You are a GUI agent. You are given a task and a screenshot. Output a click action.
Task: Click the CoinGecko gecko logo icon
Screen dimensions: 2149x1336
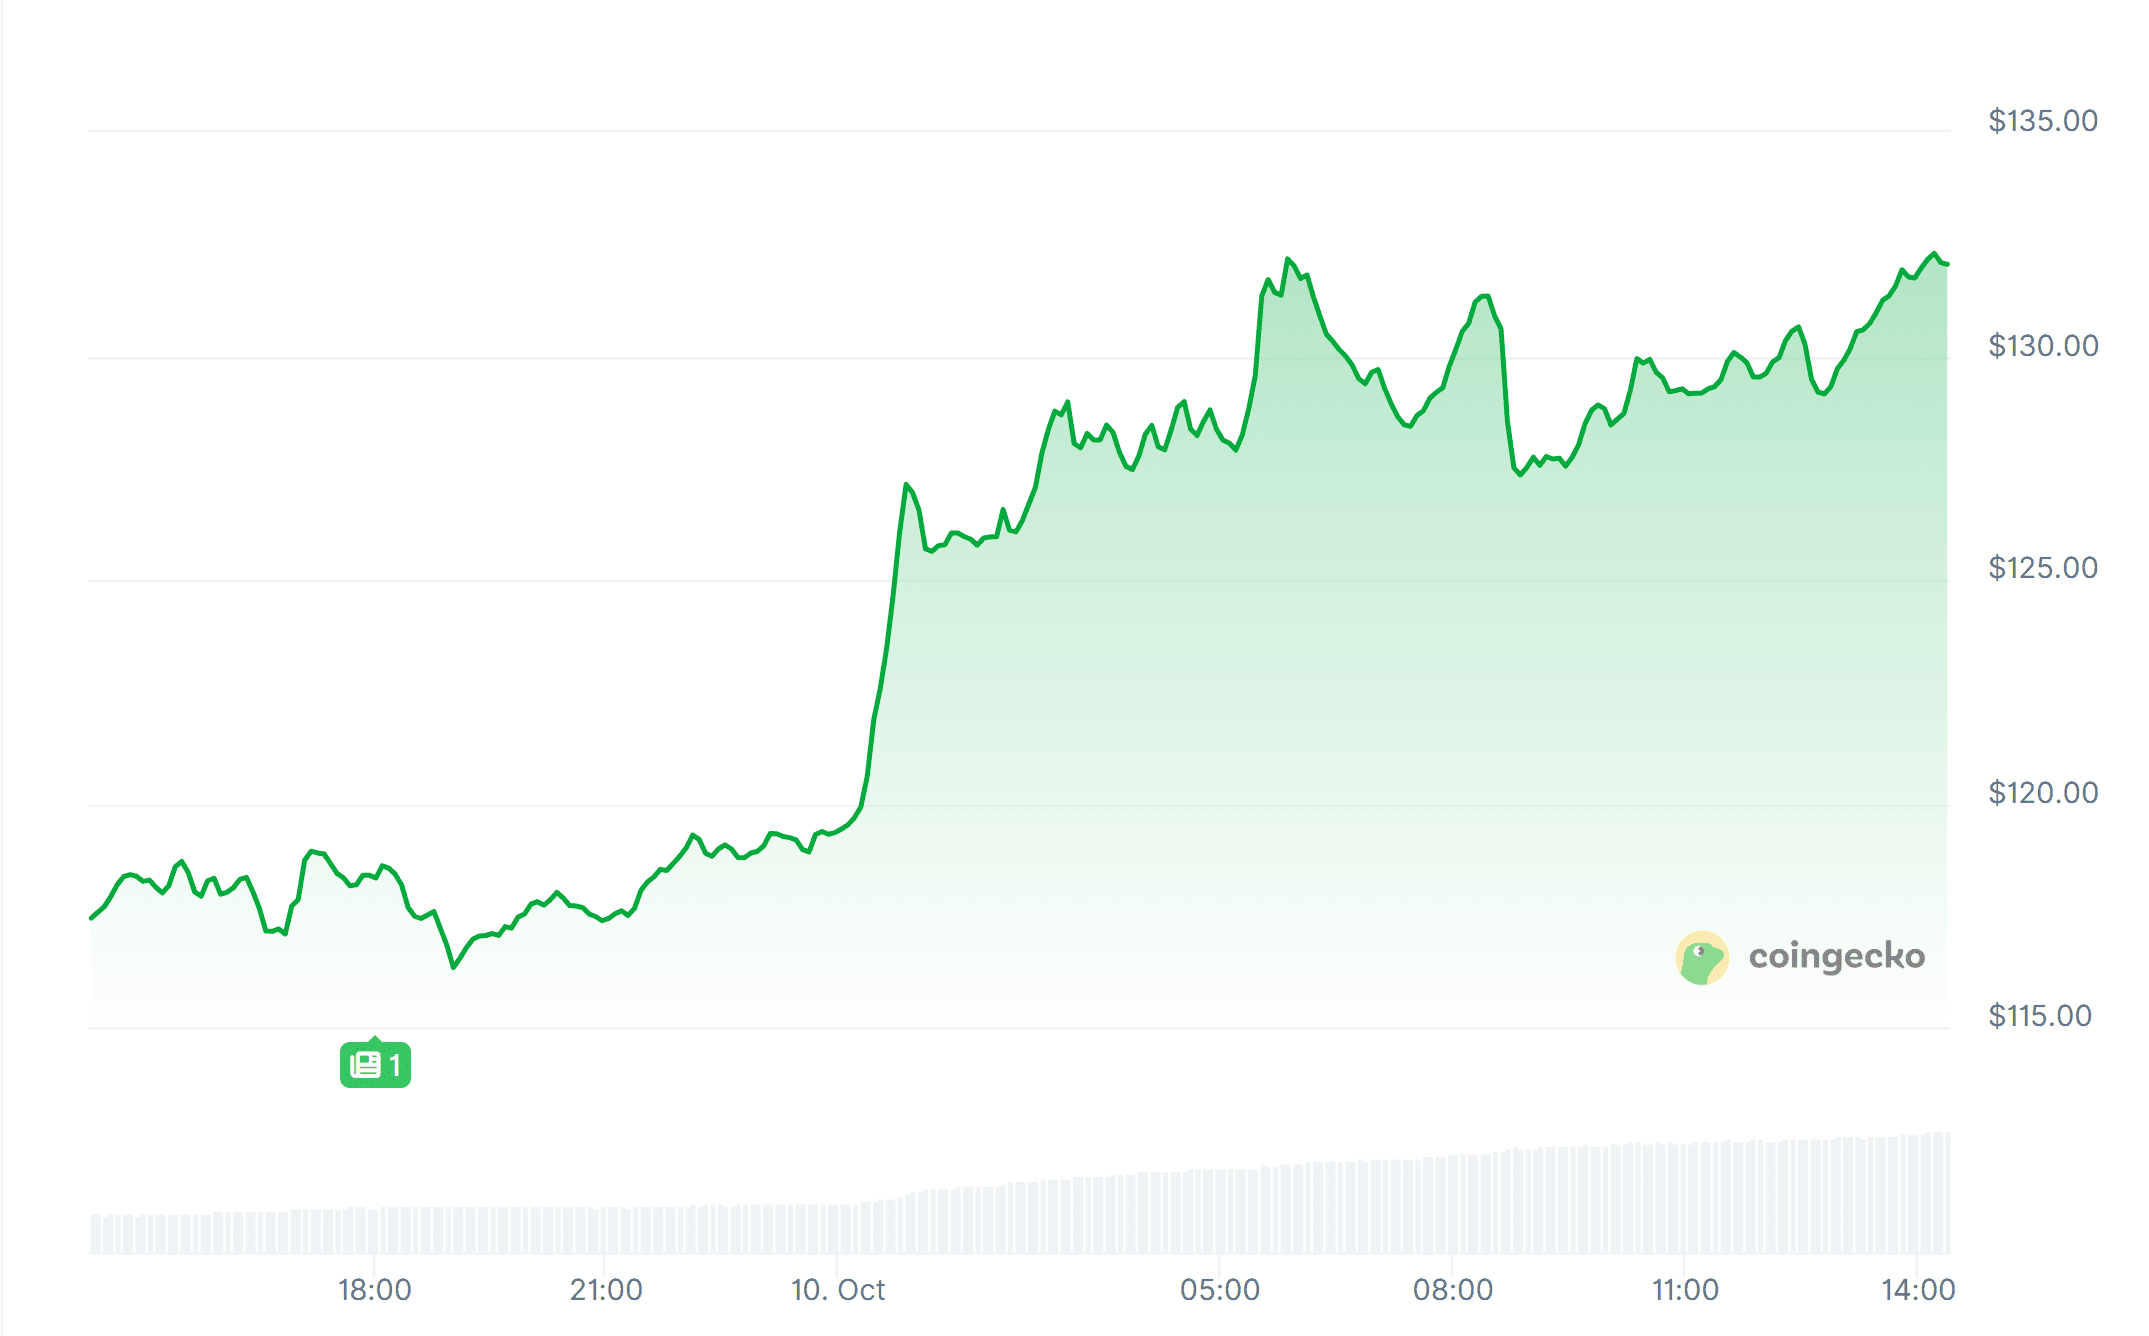(1701, 958)
